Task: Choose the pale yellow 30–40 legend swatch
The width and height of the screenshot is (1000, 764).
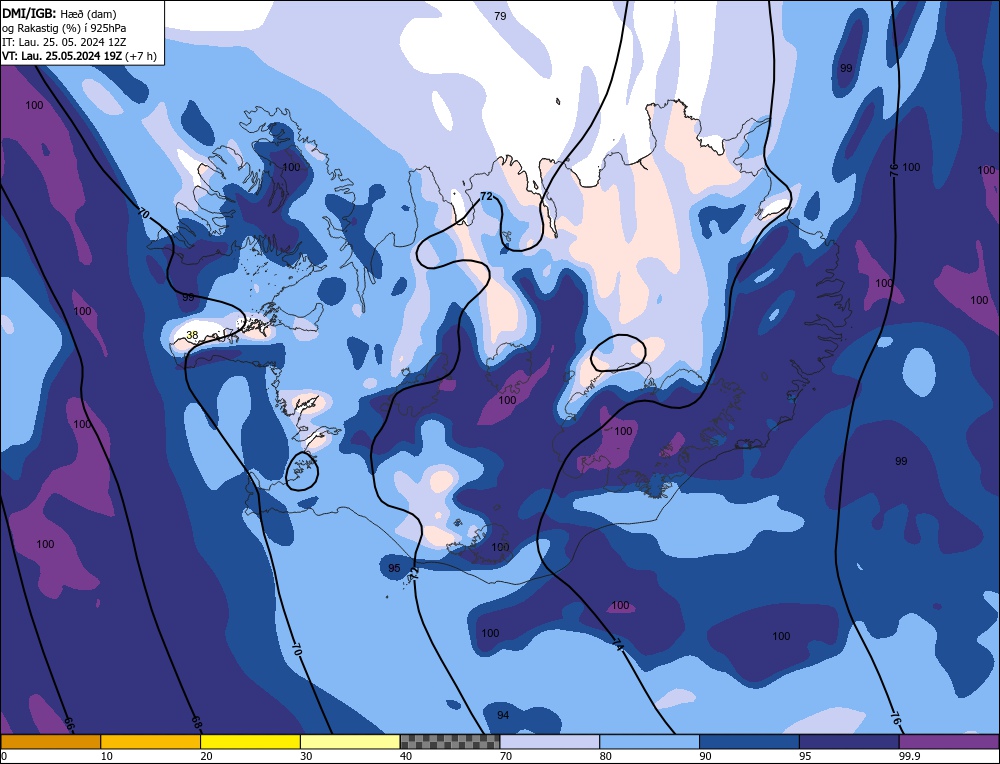Action: (350, 742)
